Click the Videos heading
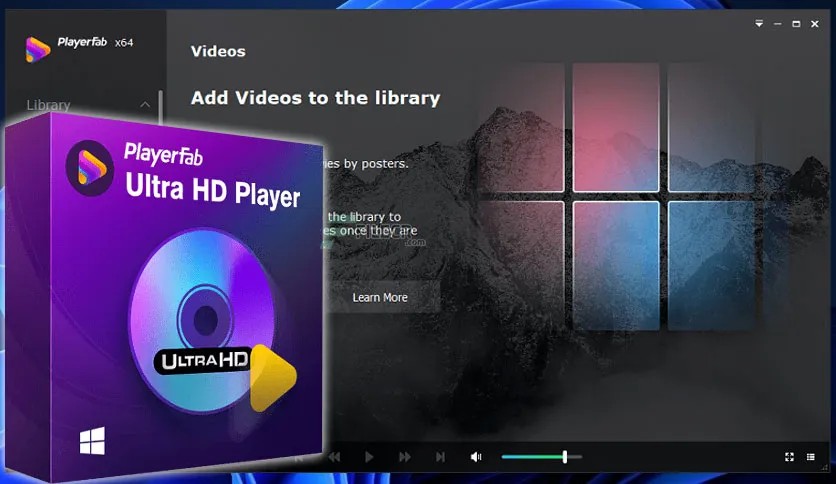Viewport: 836px width, 484px height. pyautogui.click(x=218, y=52)
